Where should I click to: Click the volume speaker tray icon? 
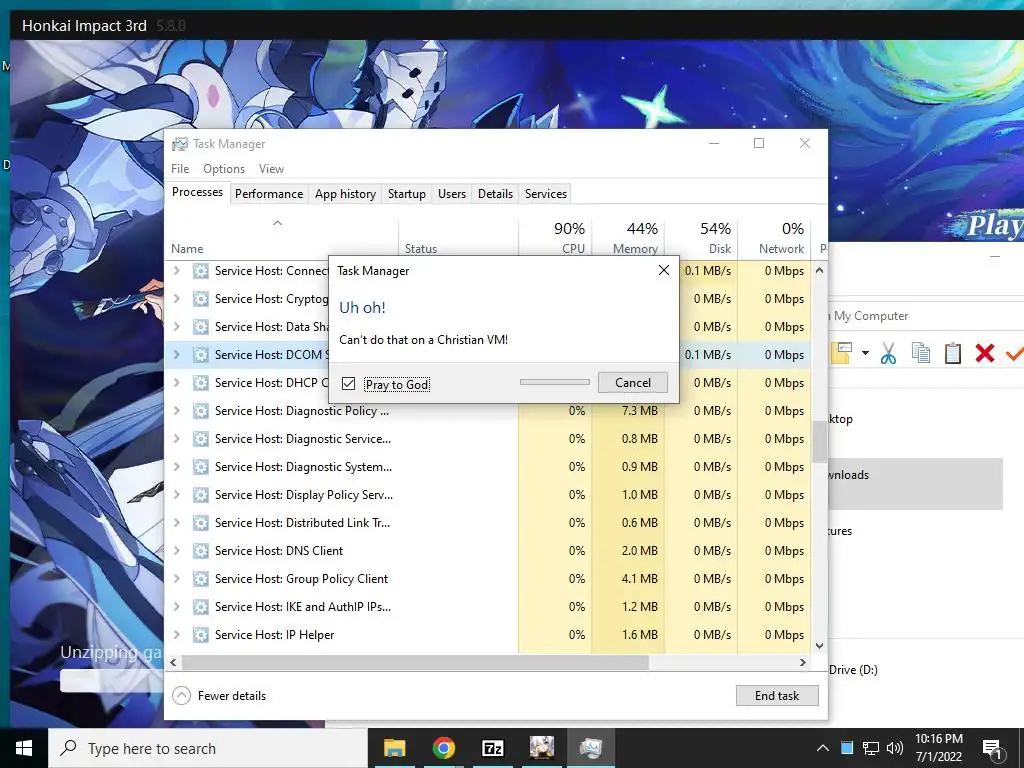pos(895,748)
